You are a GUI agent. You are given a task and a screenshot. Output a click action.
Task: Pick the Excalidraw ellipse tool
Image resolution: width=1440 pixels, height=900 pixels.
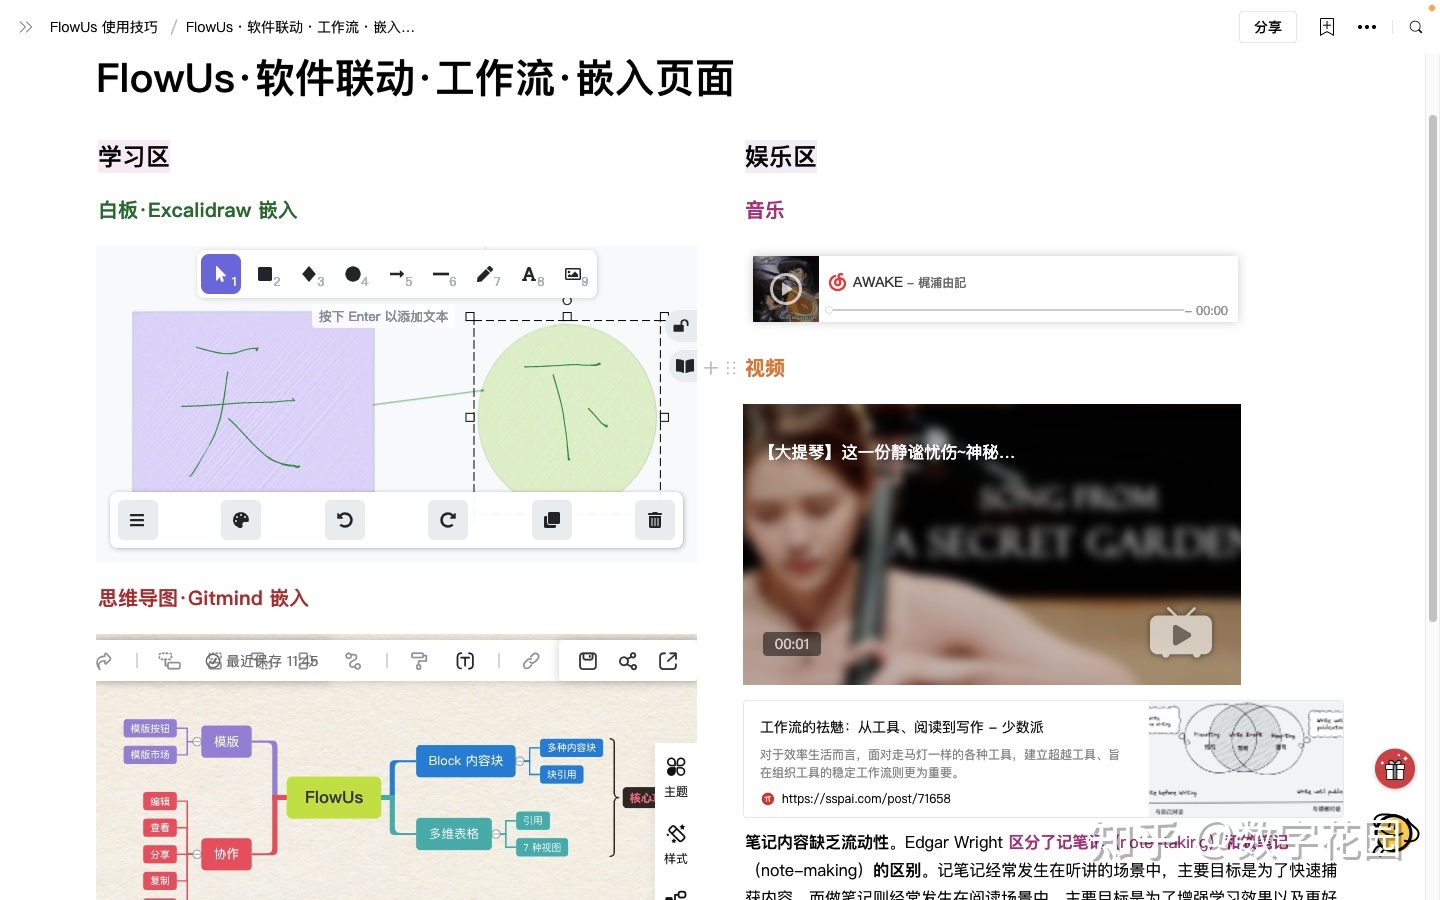[x=353, y=274]
